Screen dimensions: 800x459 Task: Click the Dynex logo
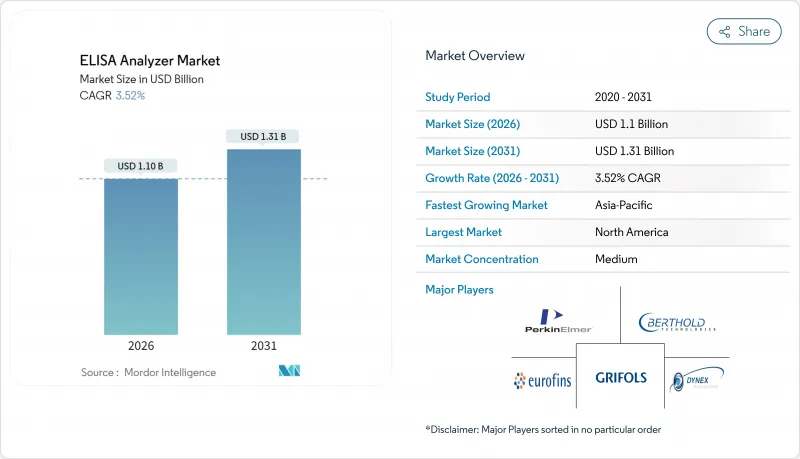pos(697,379)
